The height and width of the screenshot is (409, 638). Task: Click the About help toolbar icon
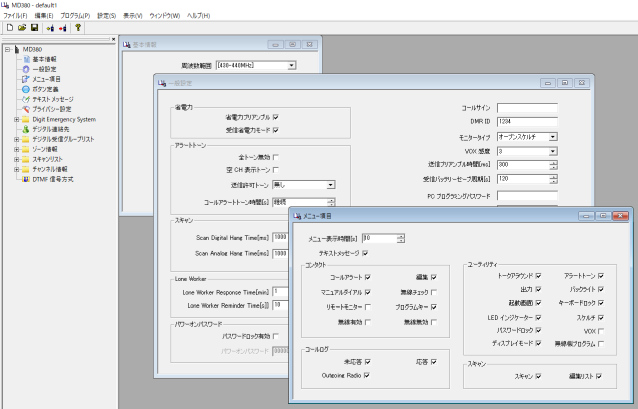tap(78, 28)
